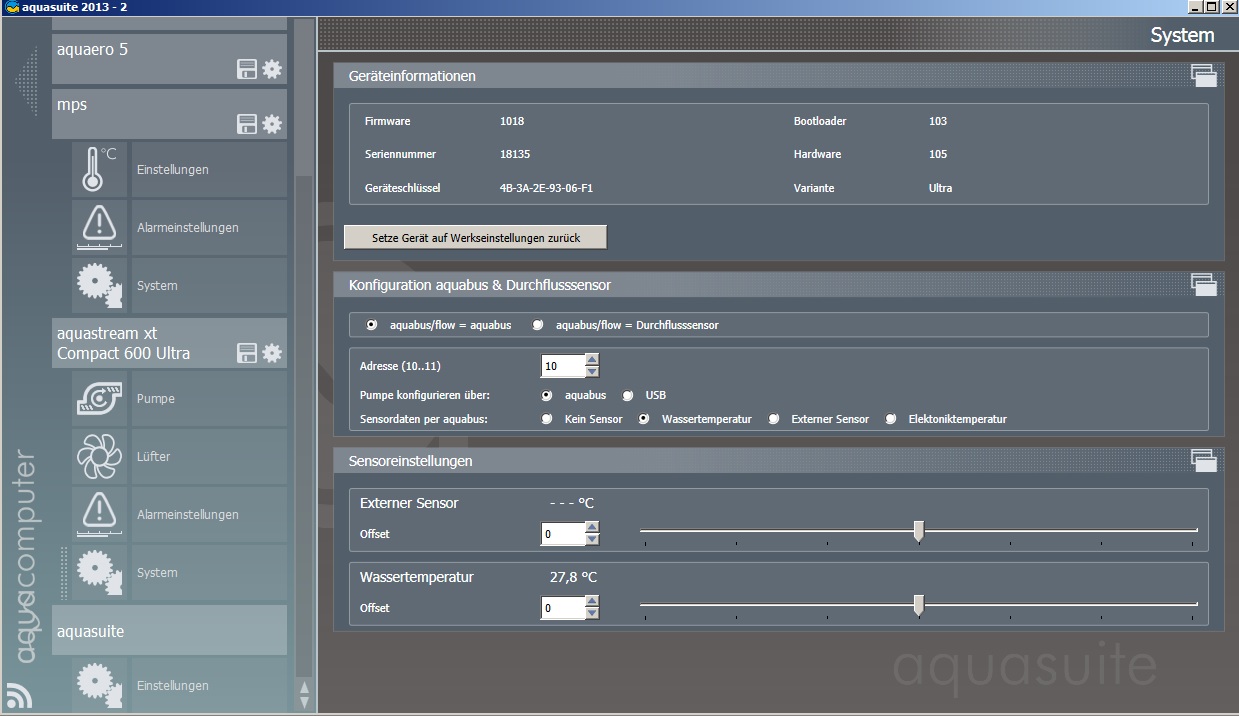Open the aquasuite section in sidebar
Viewport: 1239px width, 716px height.
click(169, 631)
